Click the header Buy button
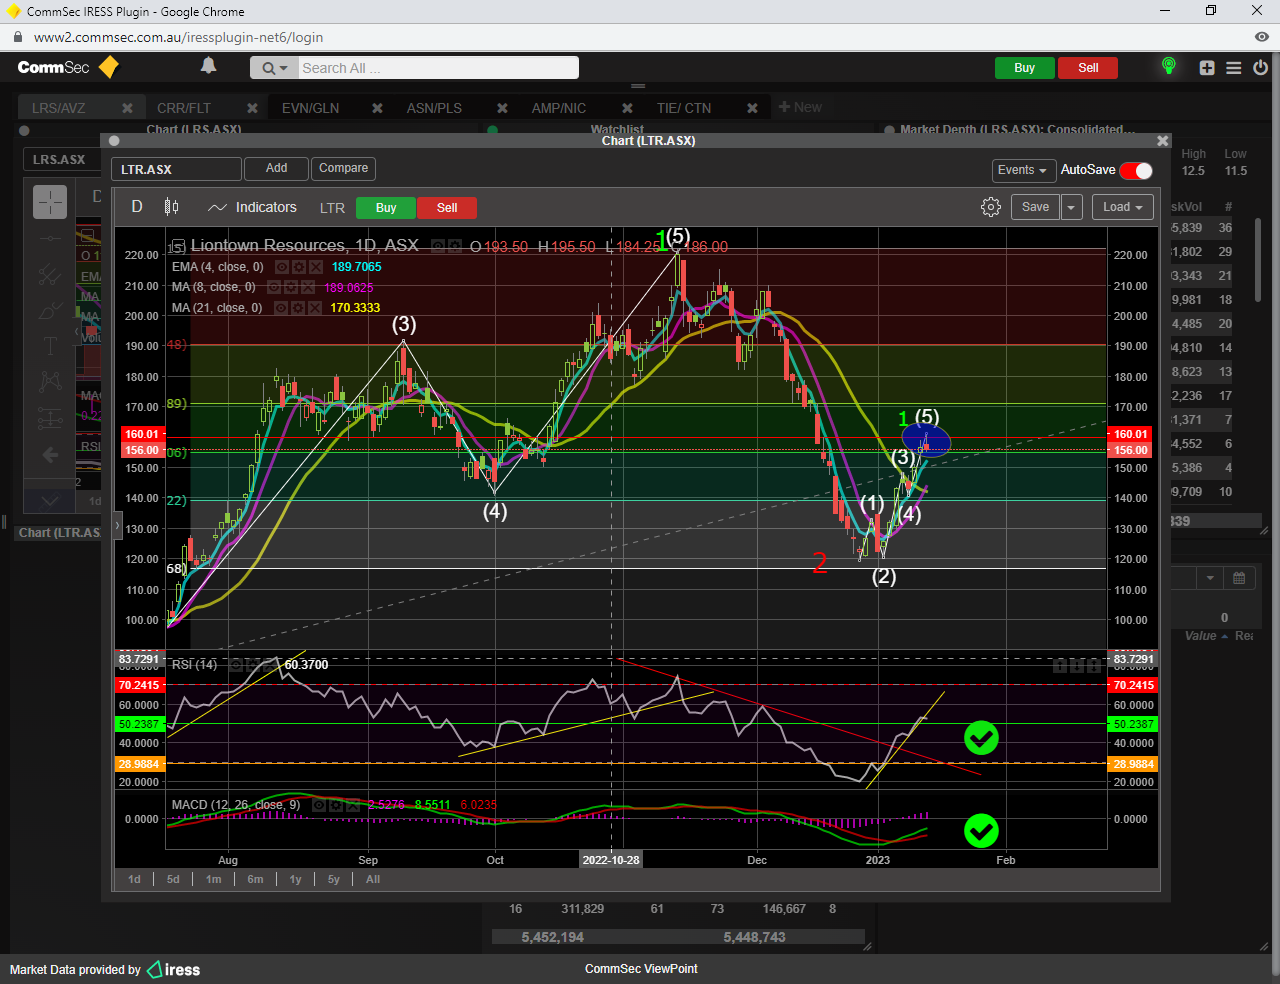Screen dimensions: 1280x984 (x=1024, y=68)
